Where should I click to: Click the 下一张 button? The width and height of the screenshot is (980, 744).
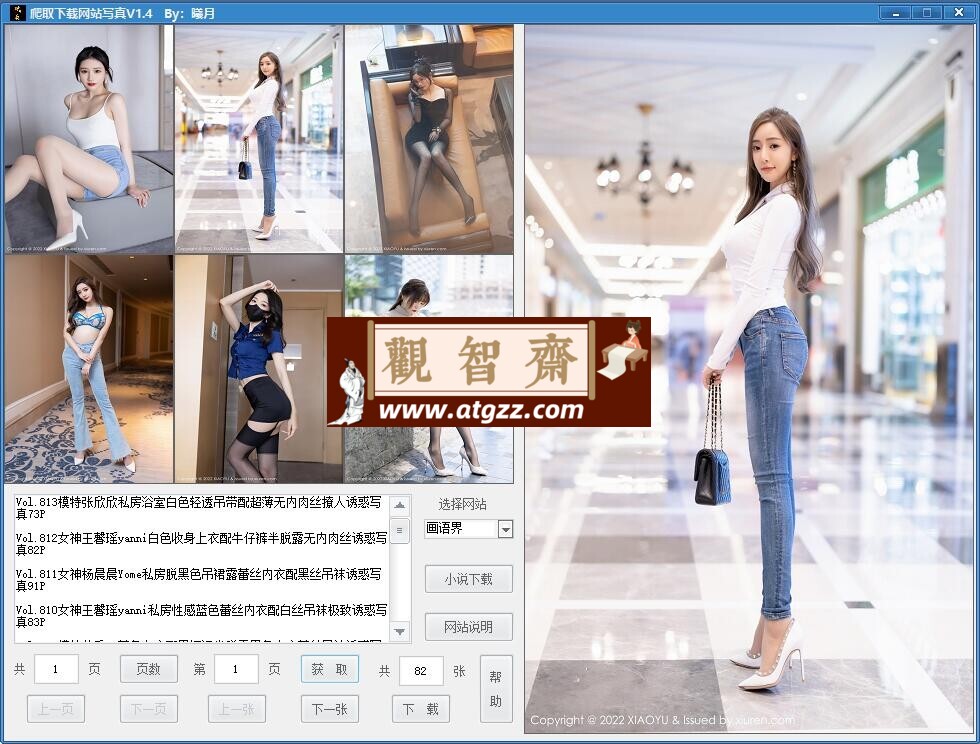click(x=329, y=709)
